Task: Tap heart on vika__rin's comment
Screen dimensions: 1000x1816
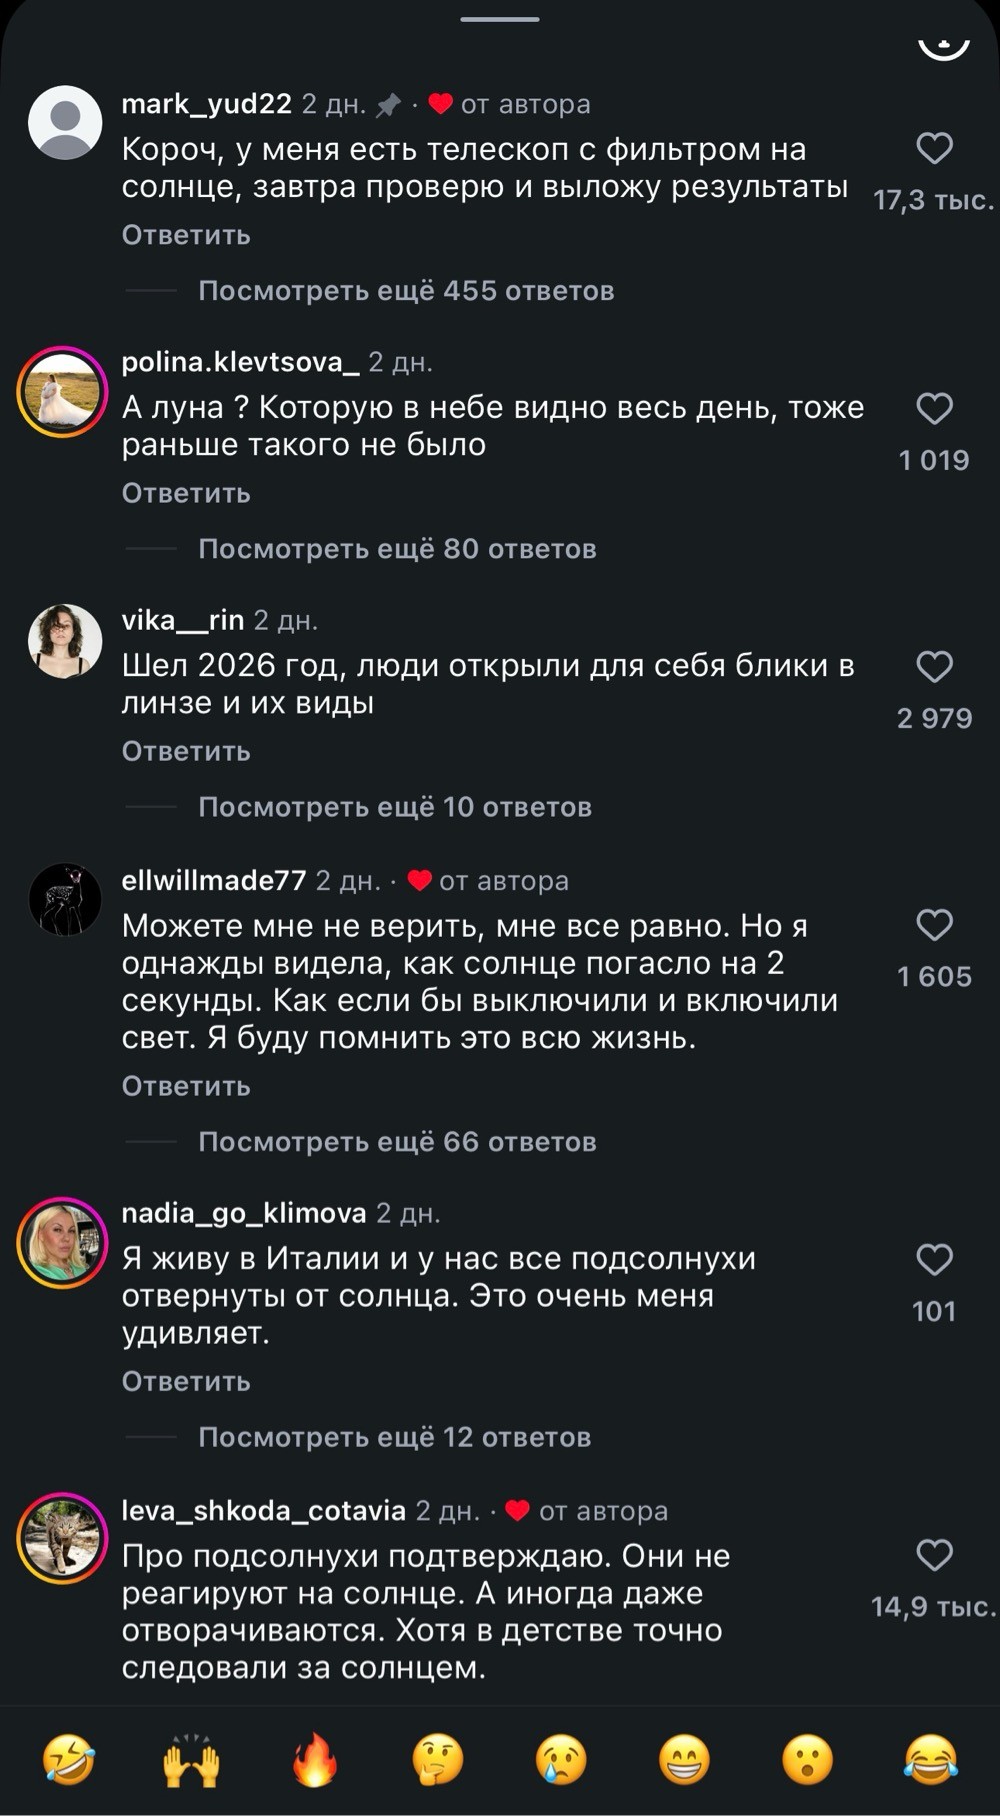Action: (x=934, y=666)
